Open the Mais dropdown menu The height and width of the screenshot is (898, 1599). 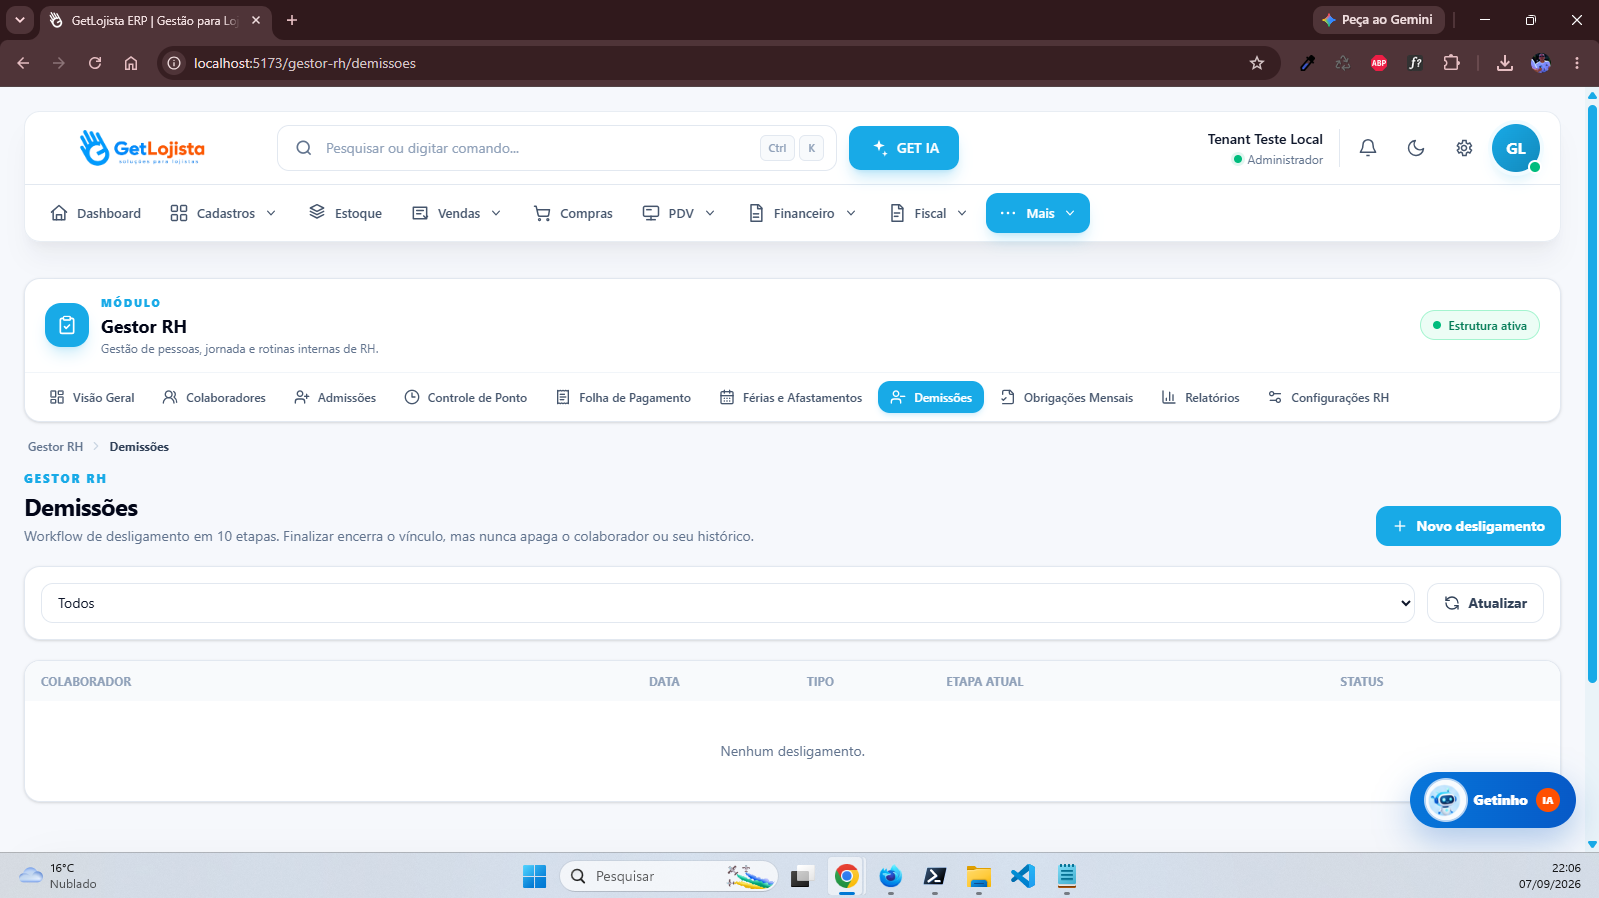1038,213
